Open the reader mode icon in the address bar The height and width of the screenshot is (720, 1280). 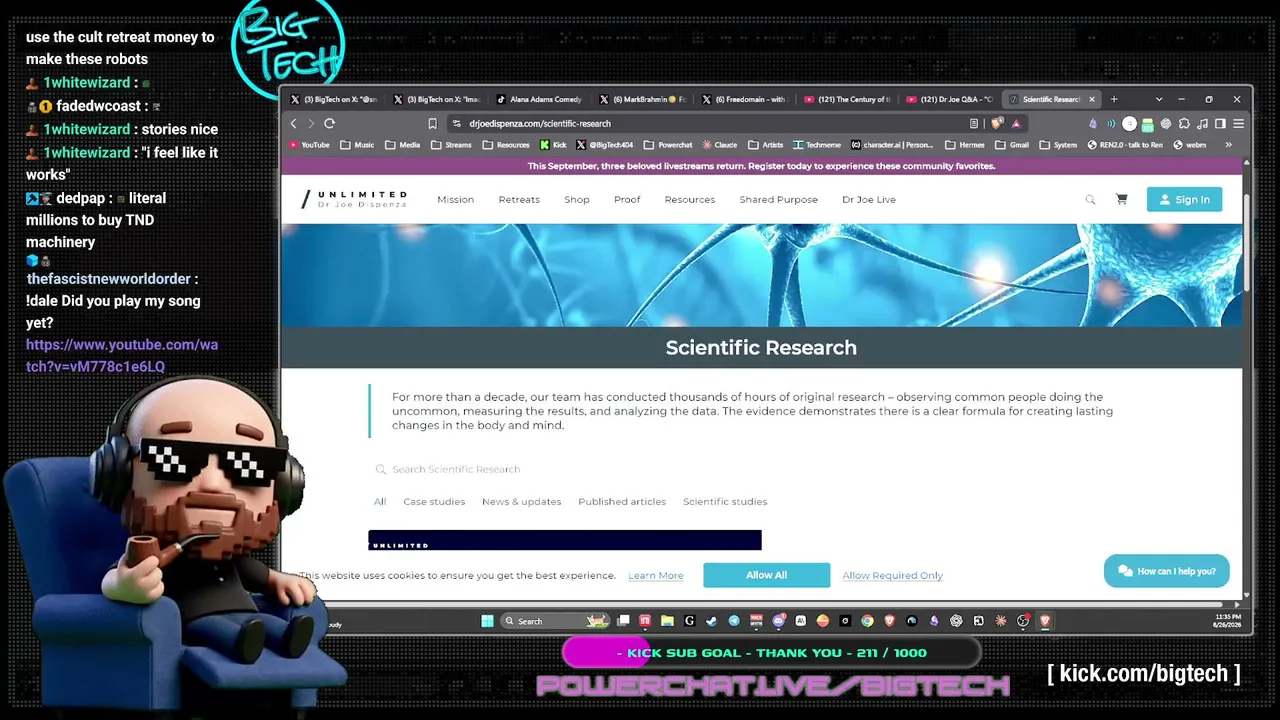click(973, 124)
